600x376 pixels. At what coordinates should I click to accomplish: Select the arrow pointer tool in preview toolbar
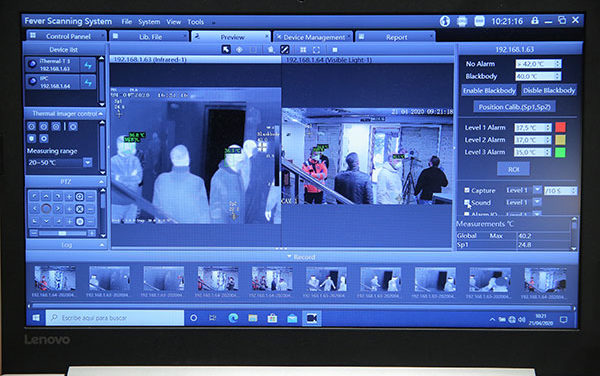226,50
